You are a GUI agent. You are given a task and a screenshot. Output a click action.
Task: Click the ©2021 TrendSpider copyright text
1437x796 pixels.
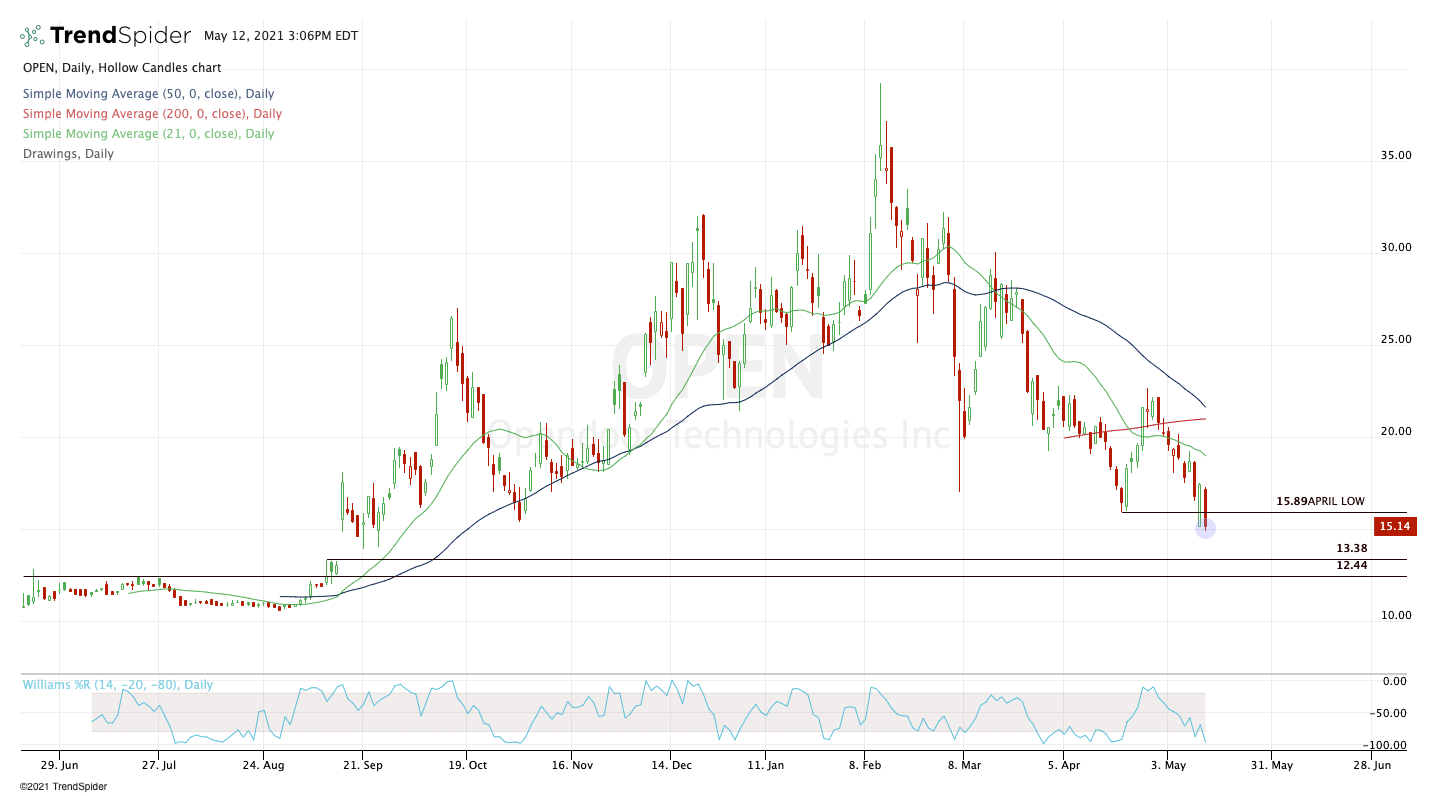point(63,786)
